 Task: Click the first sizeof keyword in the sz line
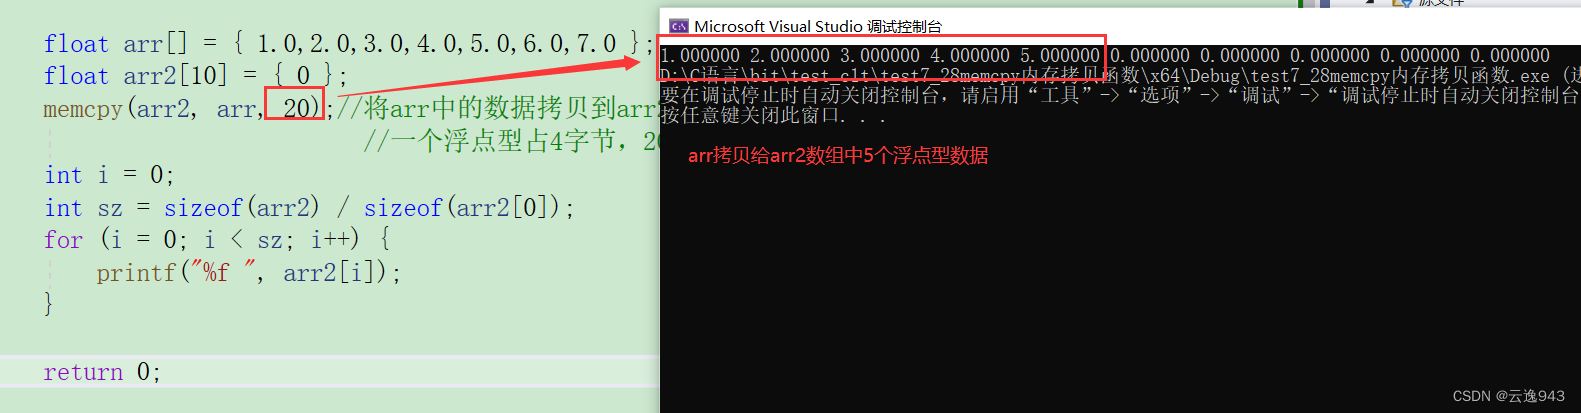pyautogui.click(x=203, y=208)
